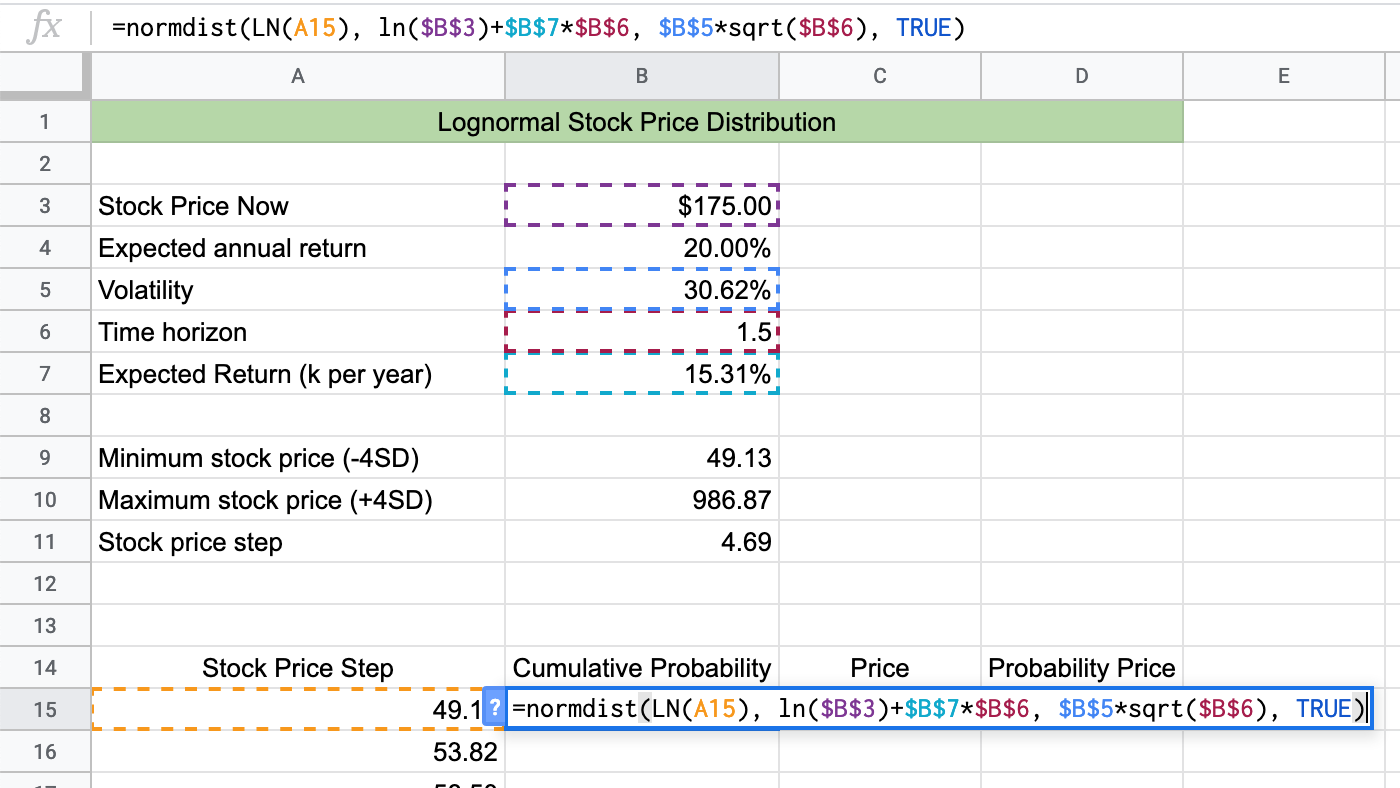Select row 11 header
Image resolution: width=1400 pixels, height=788 pixels.
point(45,542)
